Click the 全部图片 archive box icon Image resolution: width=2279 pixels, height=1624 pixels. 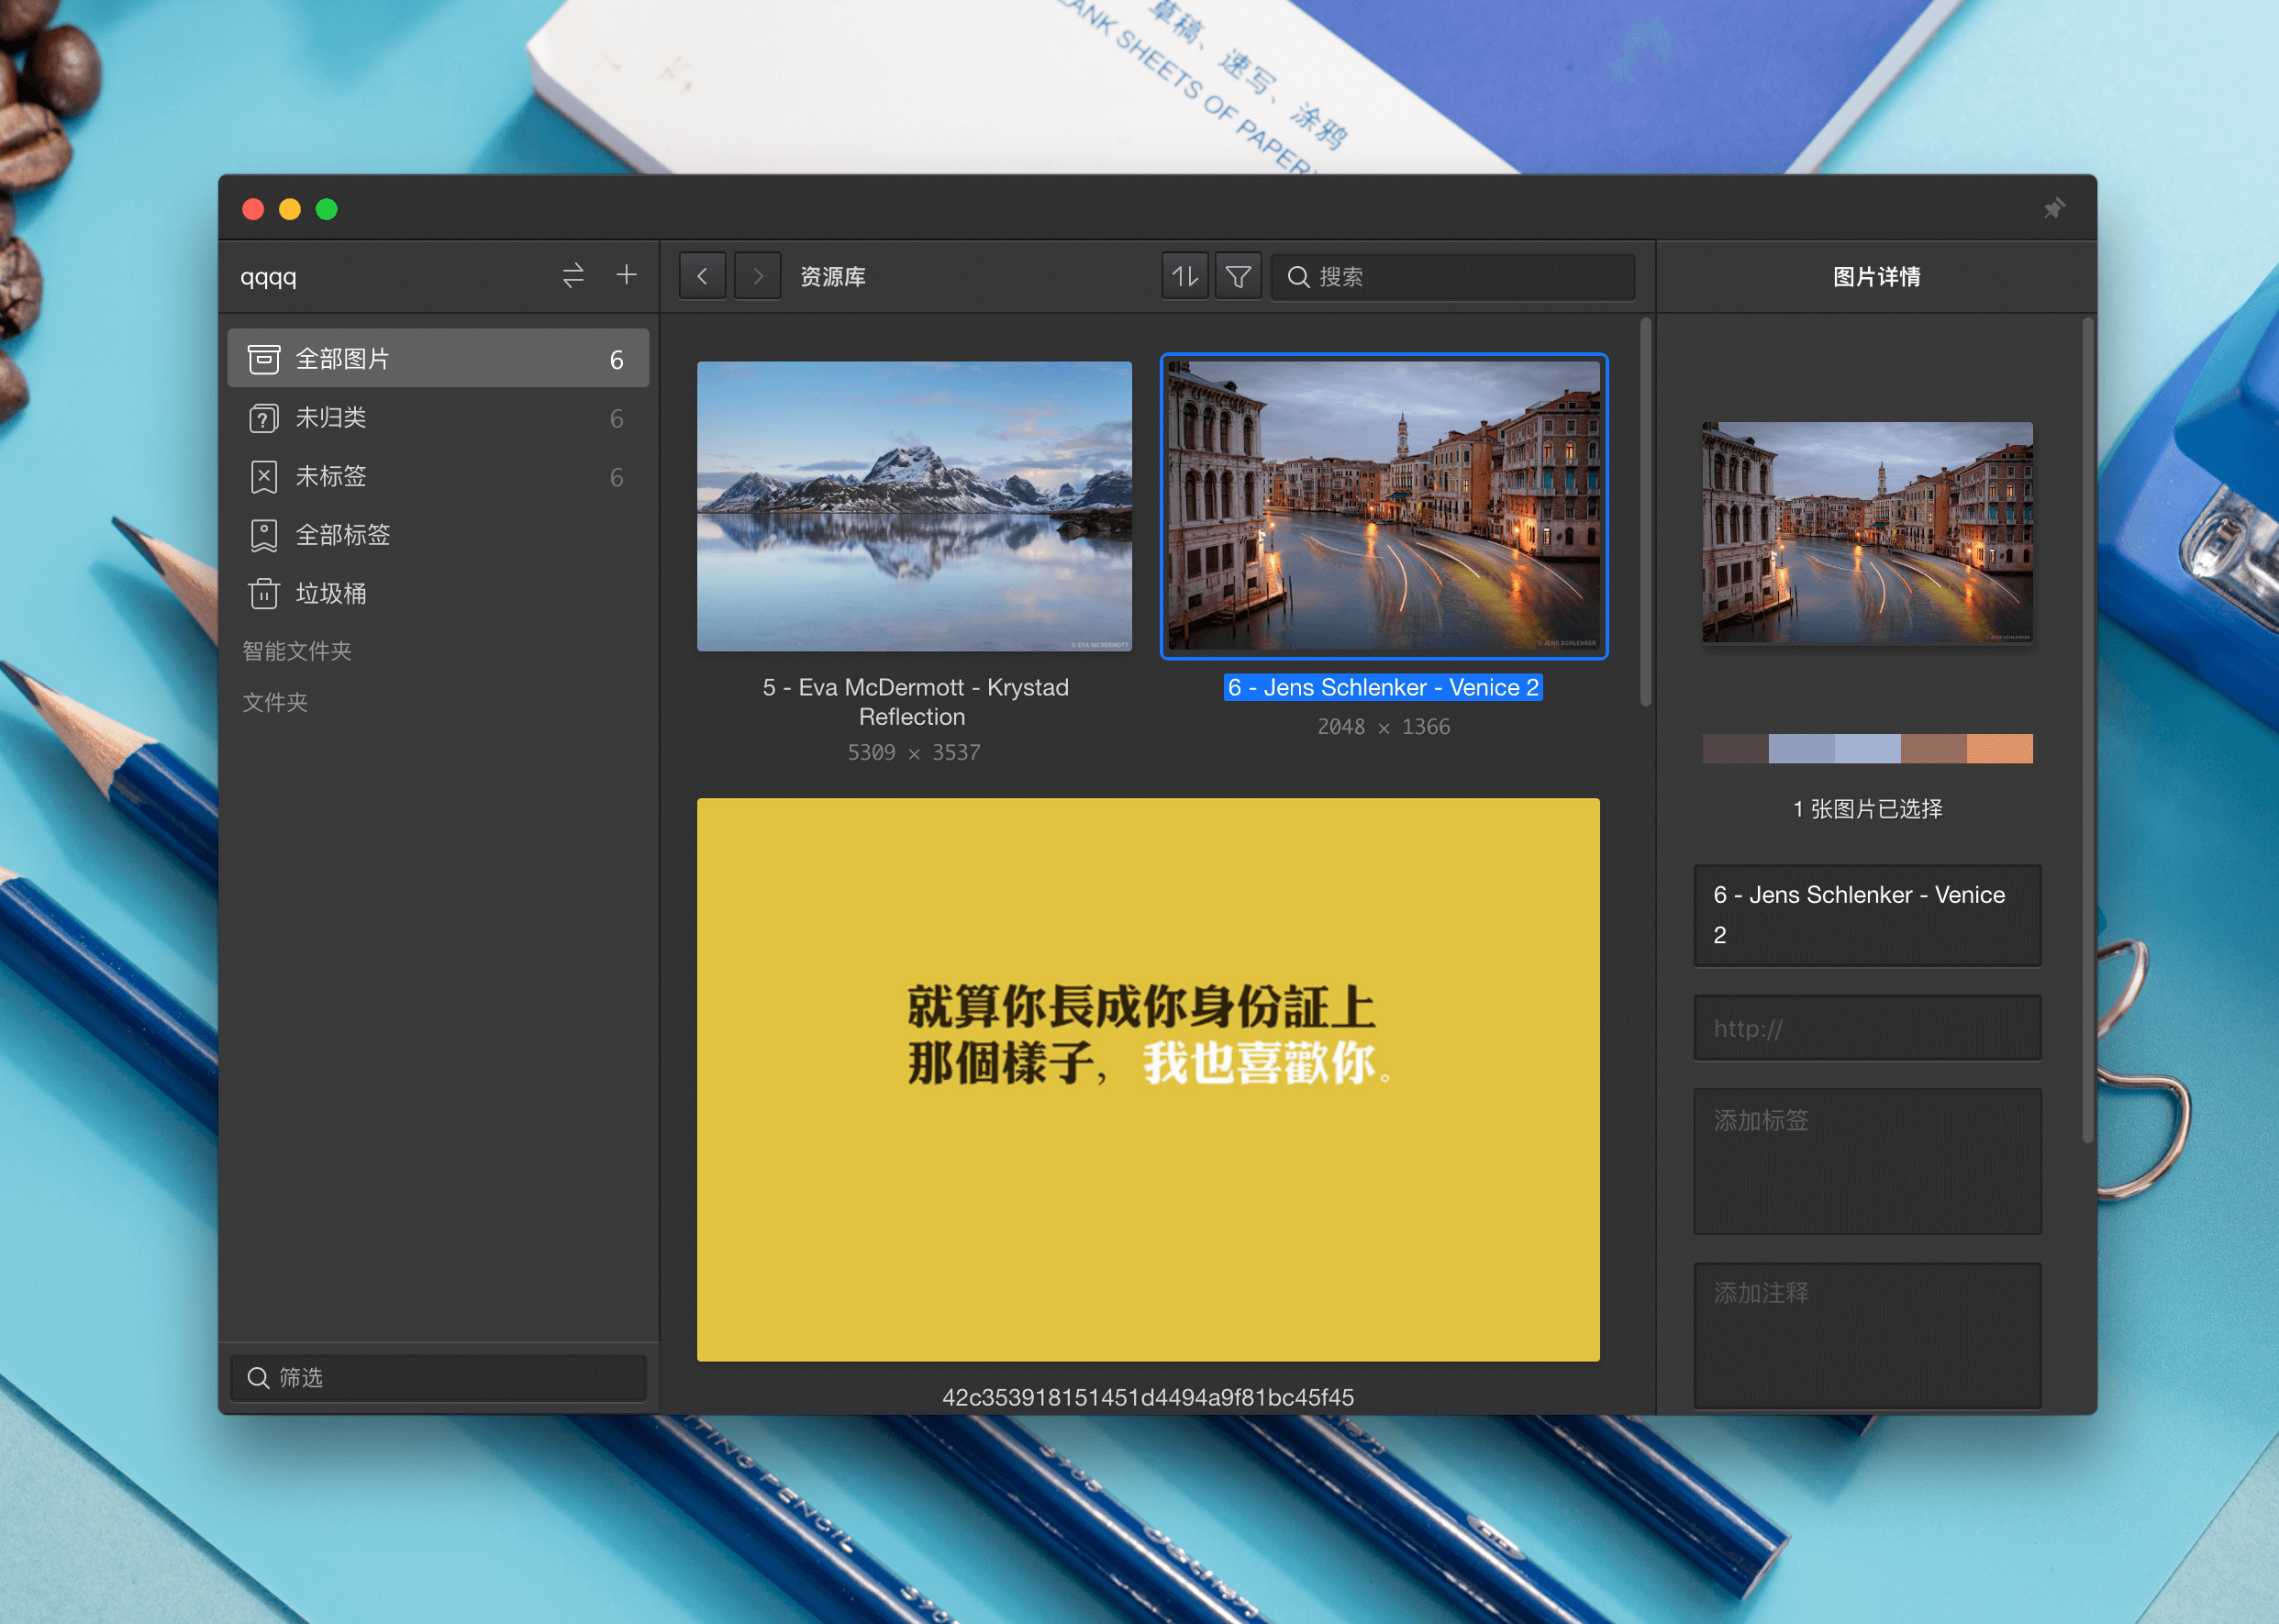tap(263, 359)
